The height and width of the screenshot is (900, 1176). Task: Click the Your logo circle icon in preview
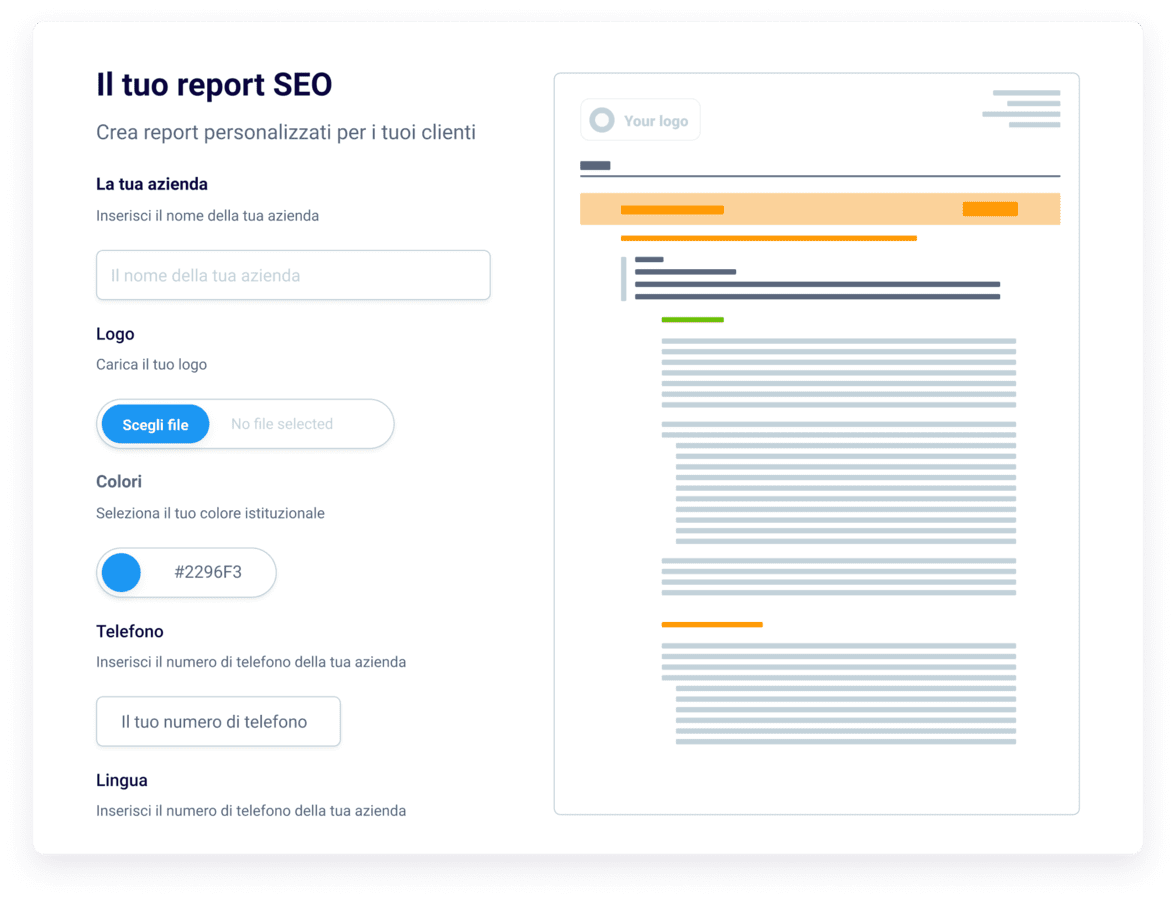pos(601,119)
